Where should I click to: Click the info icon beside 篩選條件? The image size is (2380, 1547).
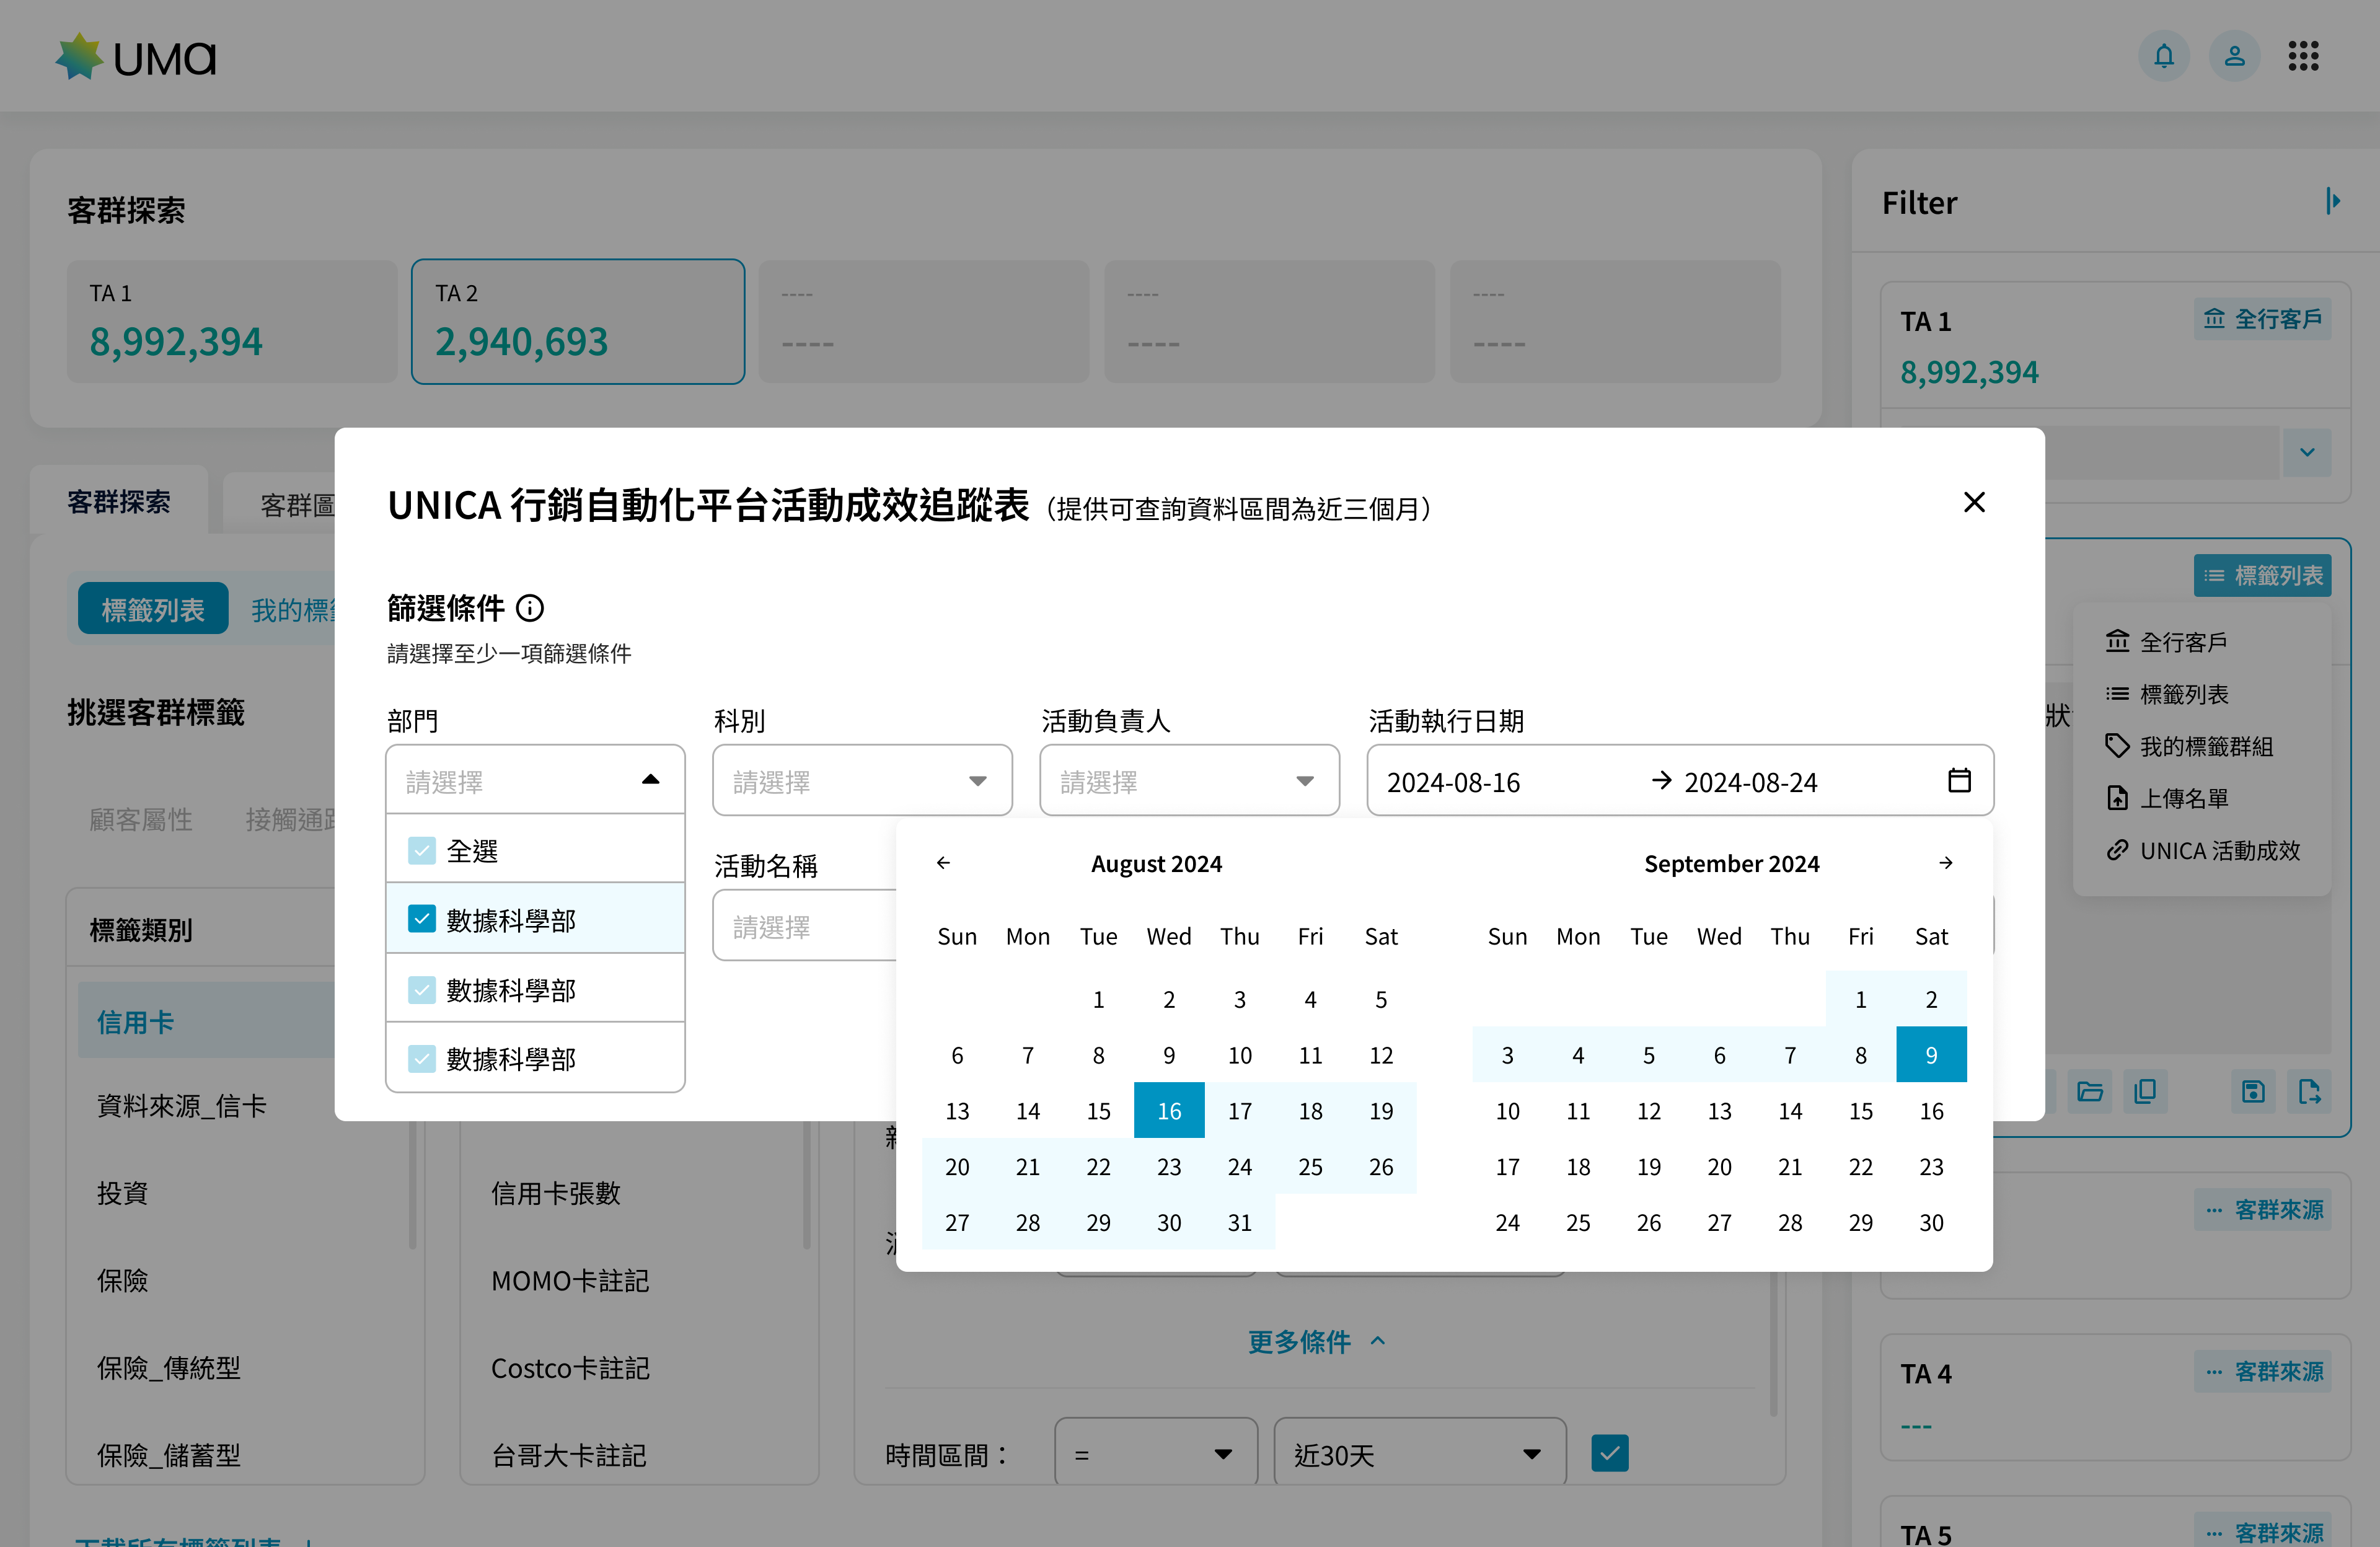[530, 608]
